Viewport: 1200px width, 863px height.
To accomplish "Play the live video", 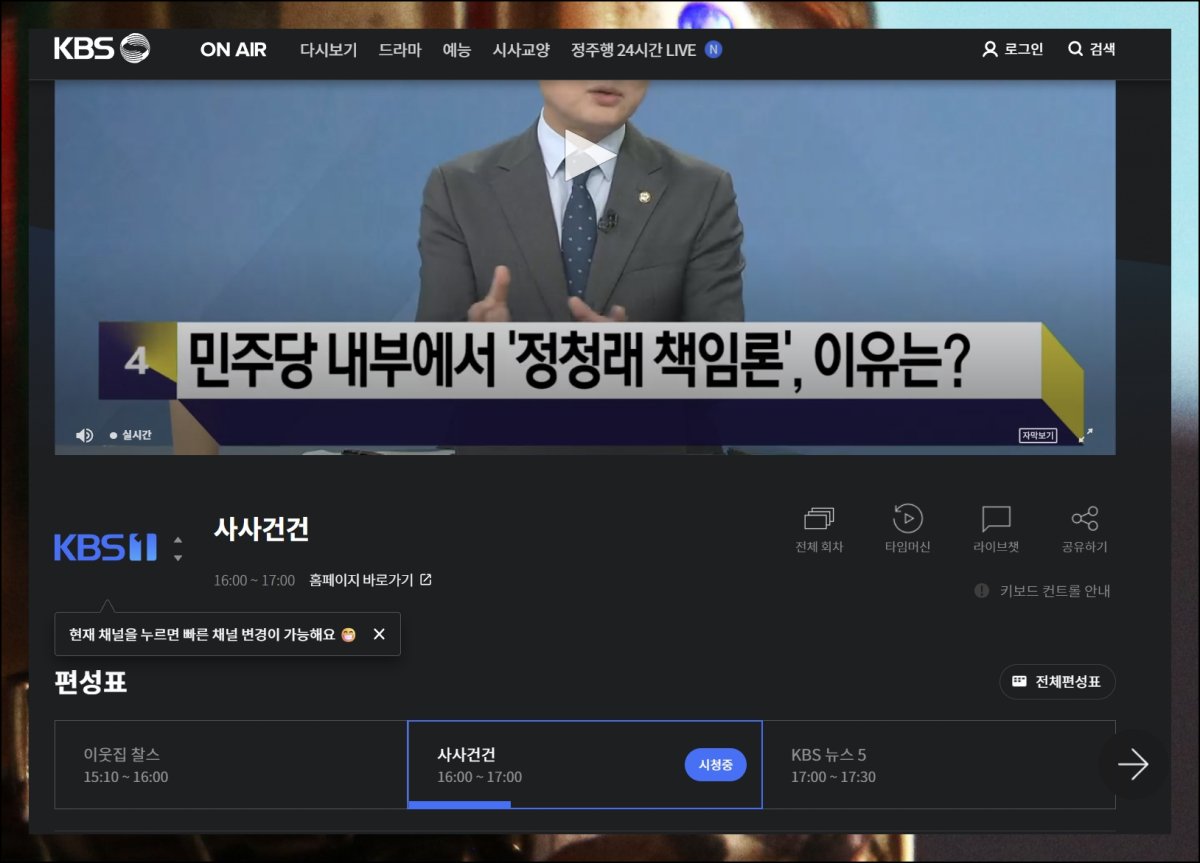I will click(x=590, y=156).
